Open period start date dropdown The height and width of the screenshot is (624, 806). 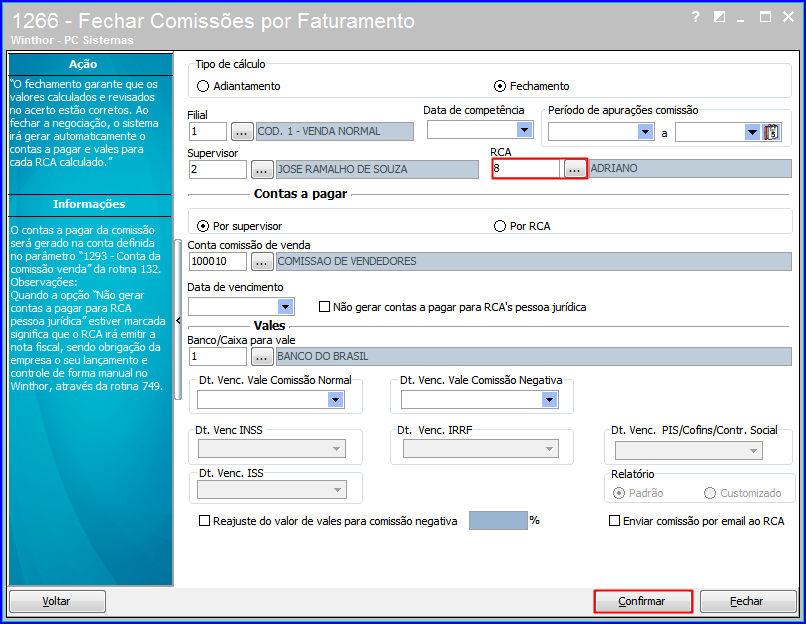646,132
